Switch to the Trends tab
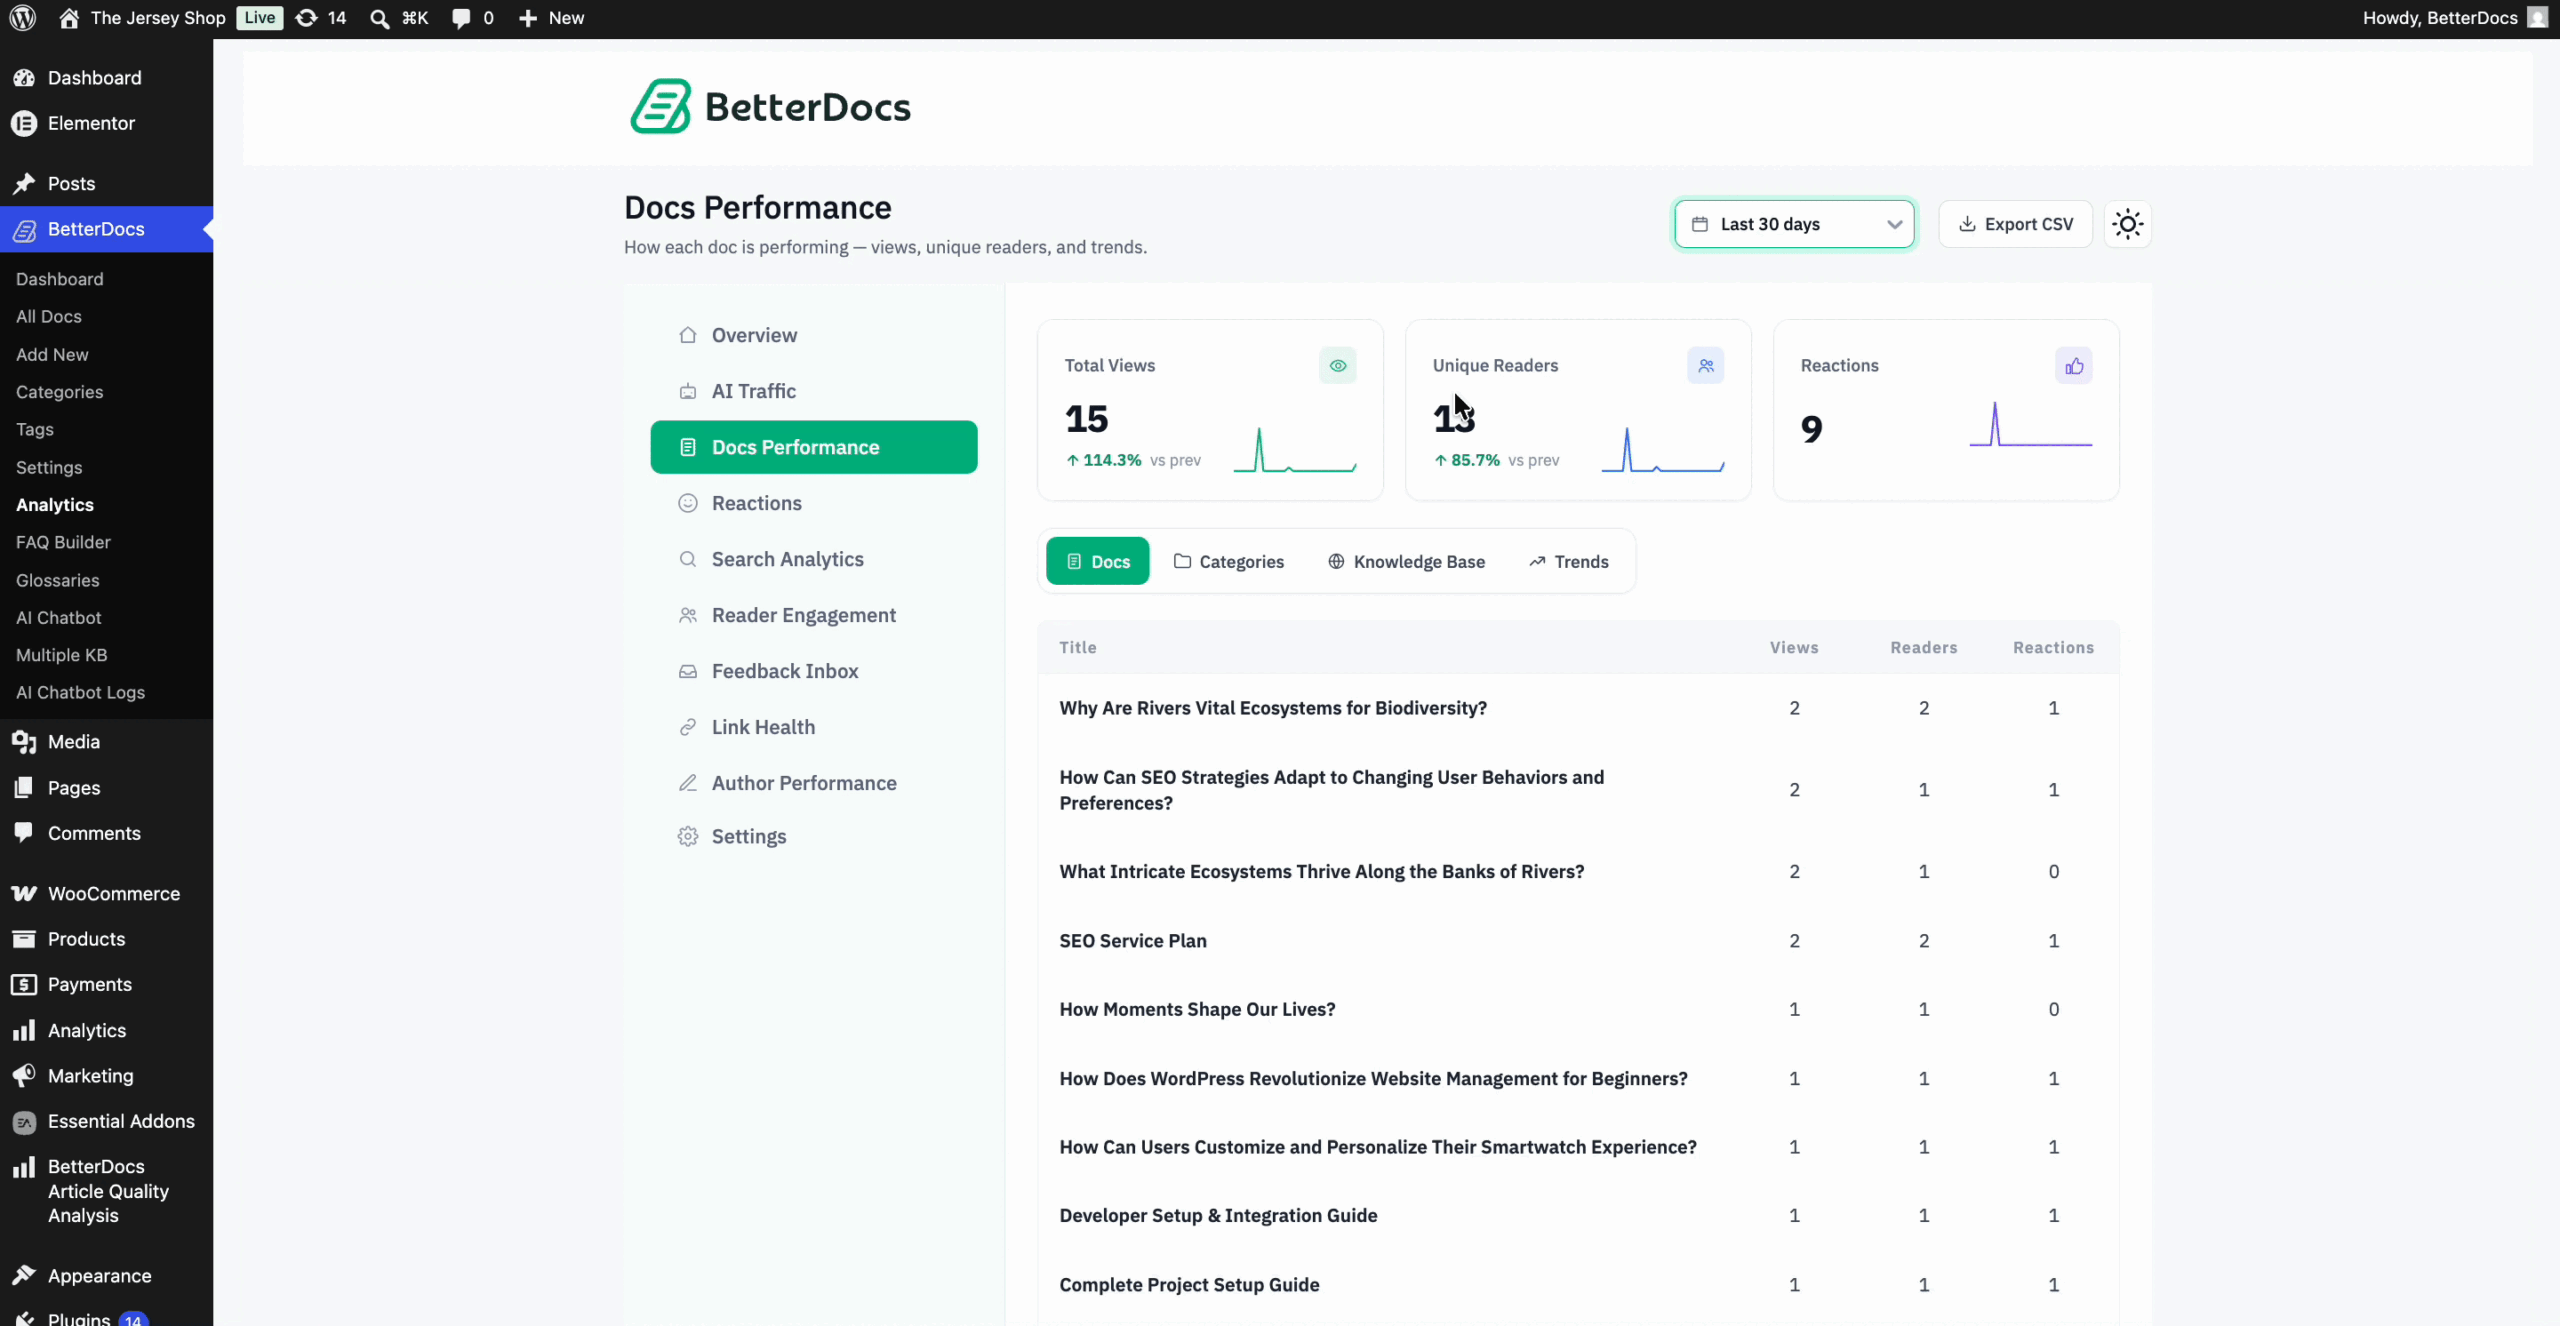This screenshot has width=2560, height=1326. click(1568, 561)
